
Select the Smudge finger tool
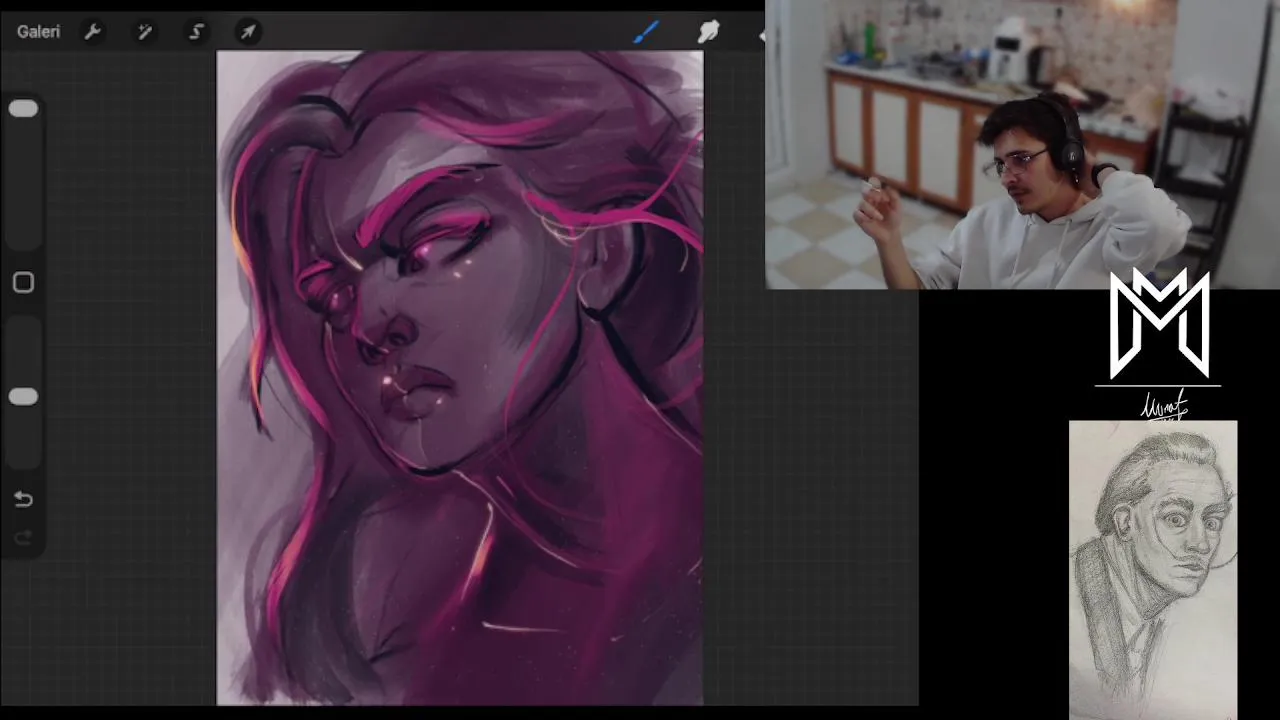pyautogui.click(x=708, y=32)
